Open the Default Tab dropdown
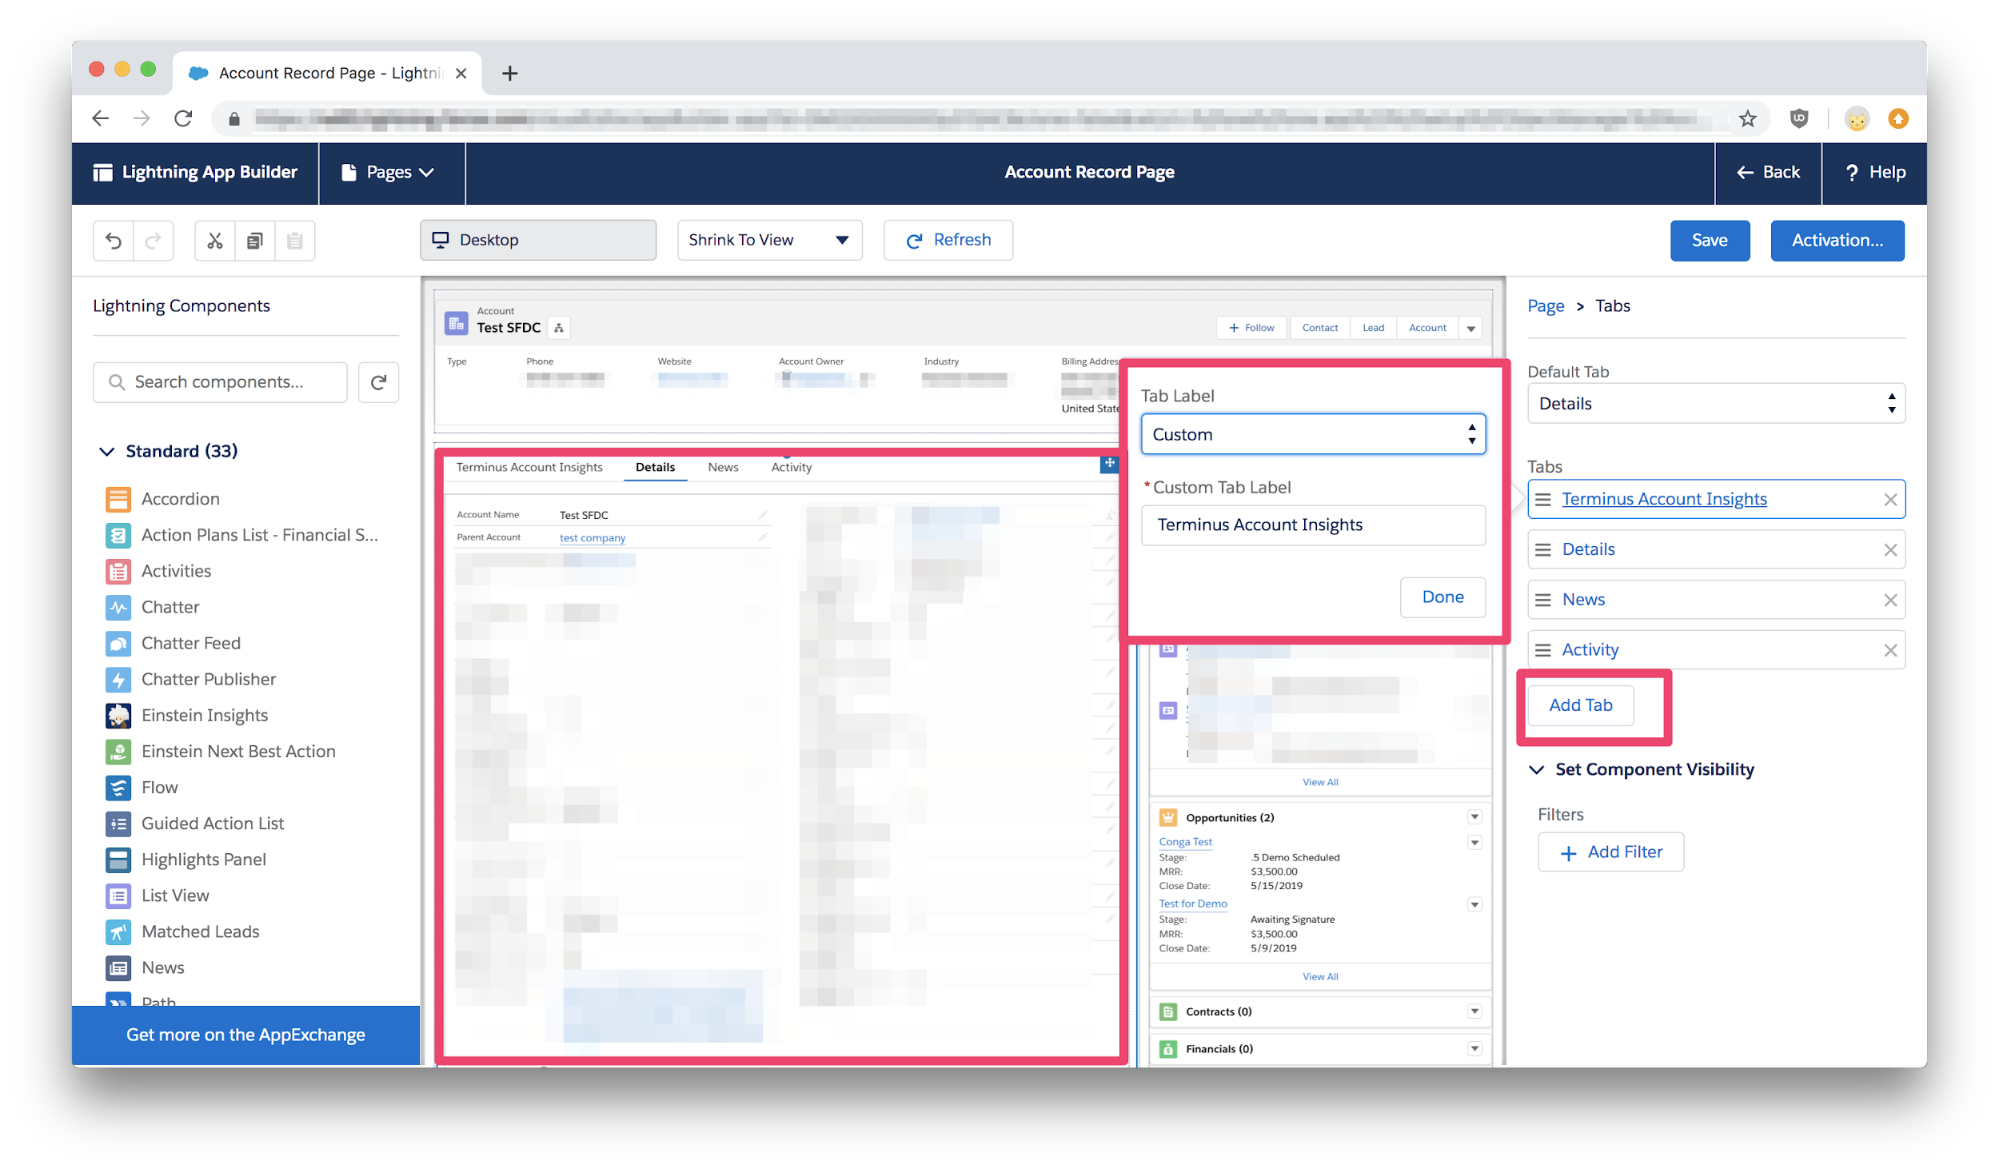This screenshot has width=1999, height=1171. (x=1716, y=404)
